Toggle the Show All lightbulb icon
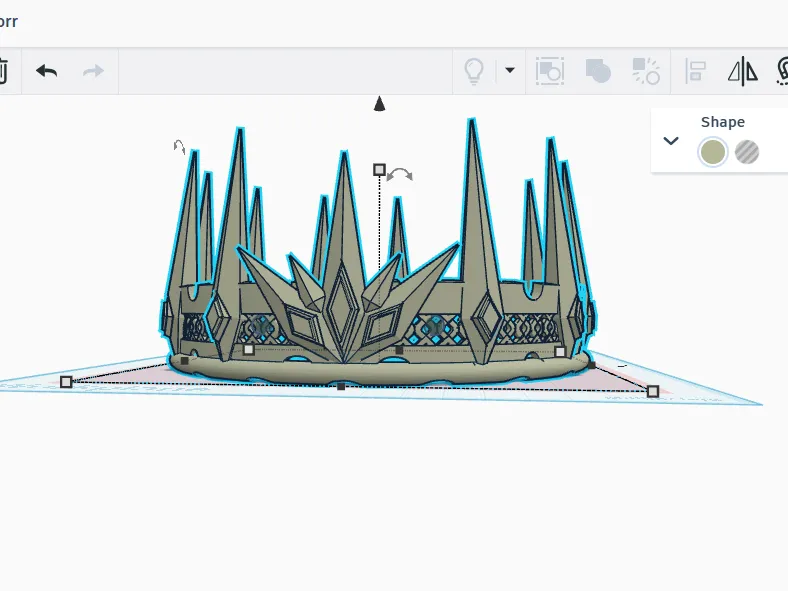The width and height of the screenshot is (788, 591). click(473, 71)
